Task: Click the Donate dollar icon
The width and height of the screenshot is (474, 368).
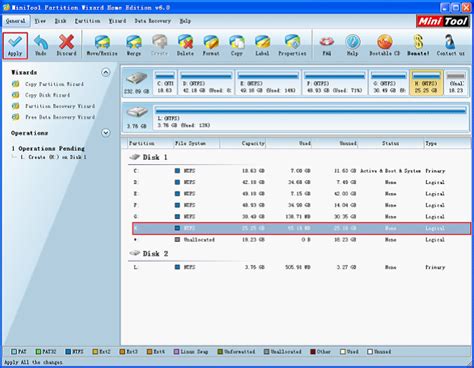Action: (418, 42)
